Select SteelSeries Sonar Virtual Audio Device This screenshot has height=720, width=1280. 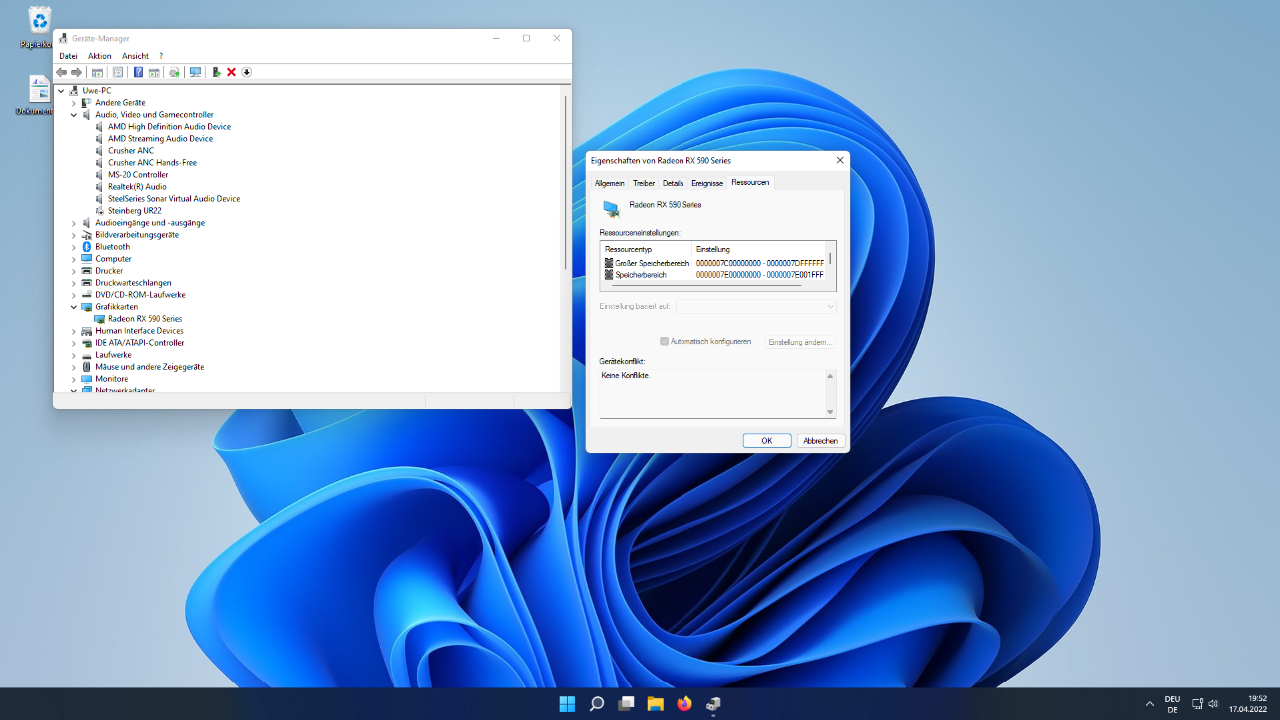pyautogui.click(x=174, y=199)
